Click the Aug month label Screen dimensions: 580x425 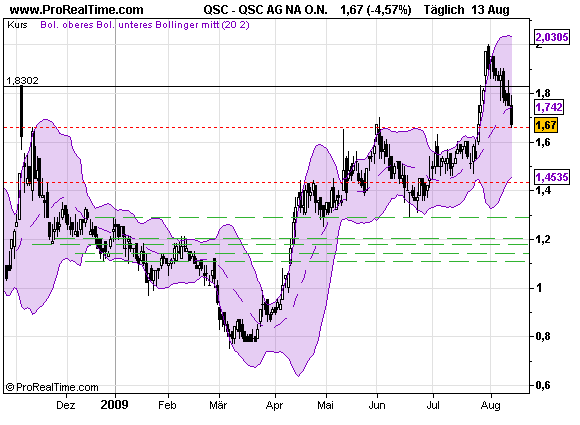pyautogui.click(x=490, y=406)
